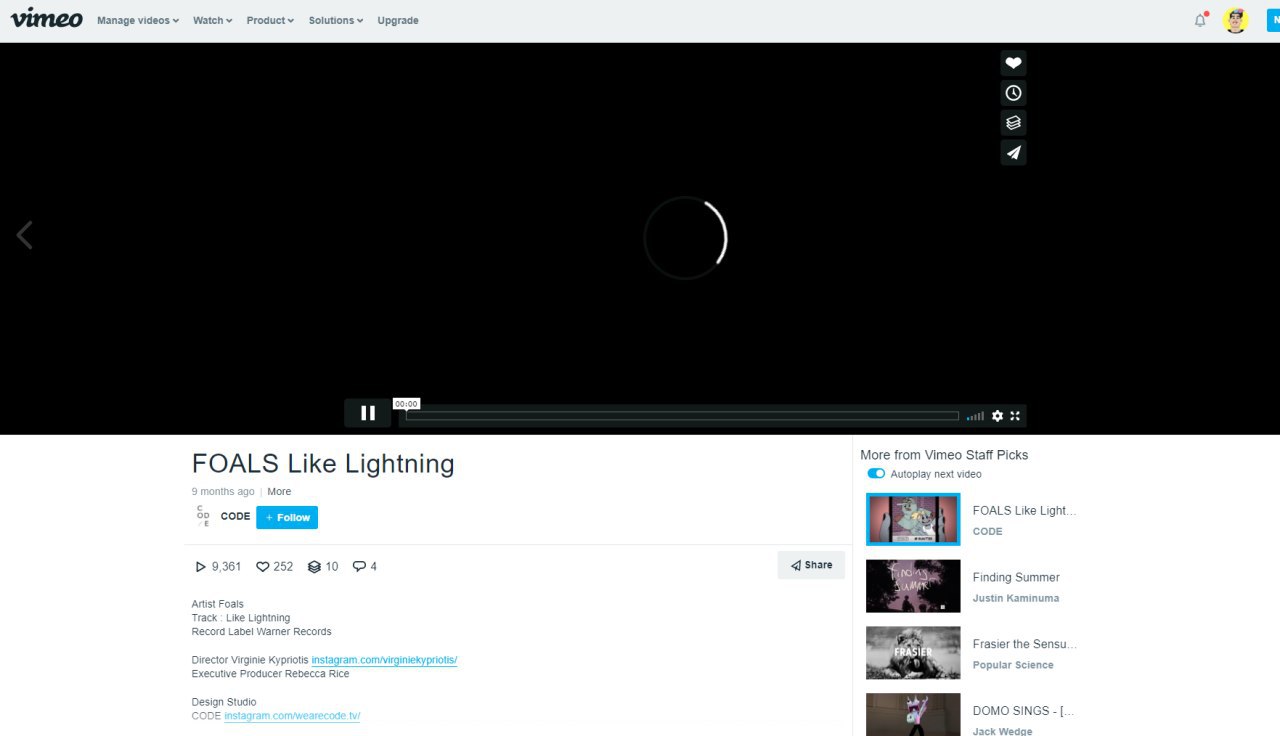Click the Share button
This screenshot has height=736, width=1280.
pyautogui.click(x=811, y=565)
